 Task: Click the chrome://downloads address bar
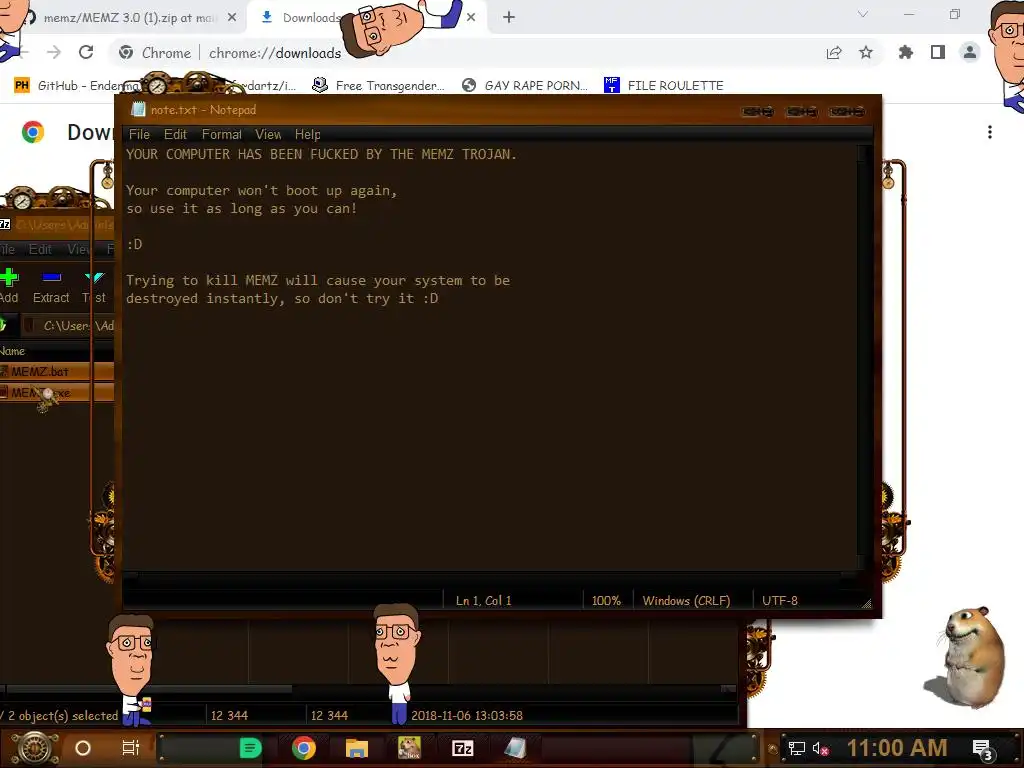coord(275,53)
